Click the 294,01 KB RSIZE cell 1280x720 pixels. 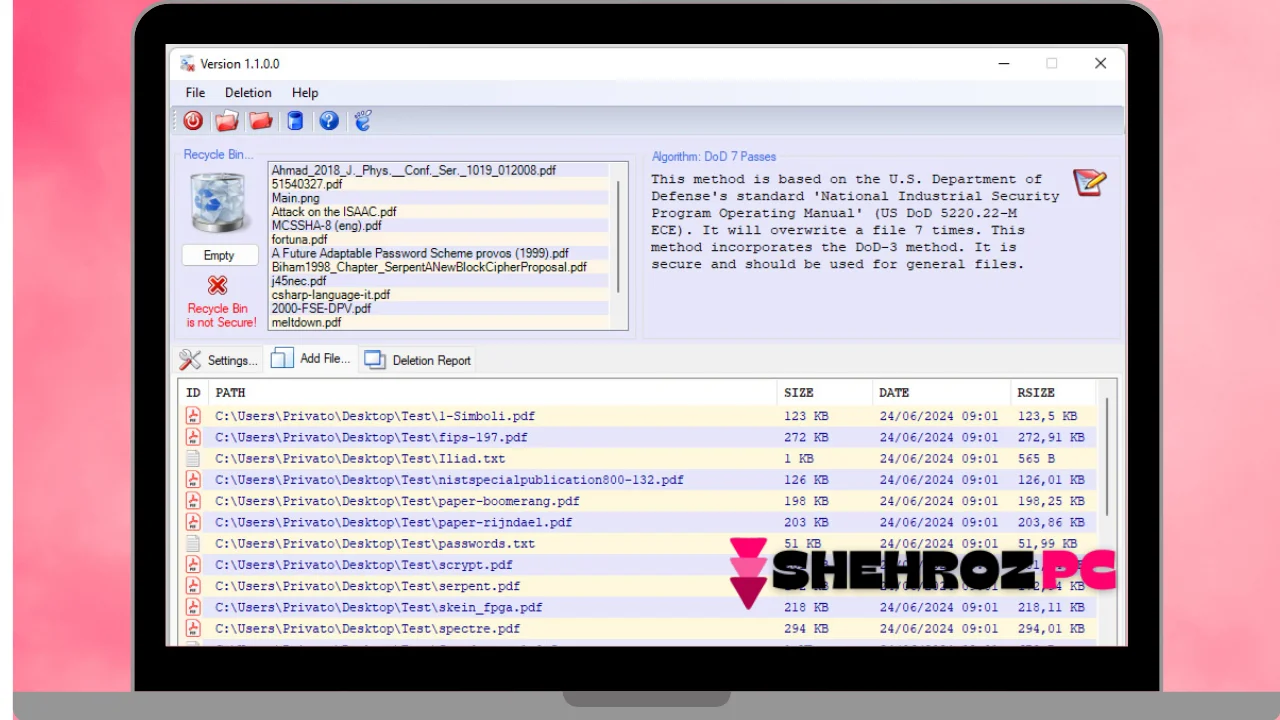1051,629
